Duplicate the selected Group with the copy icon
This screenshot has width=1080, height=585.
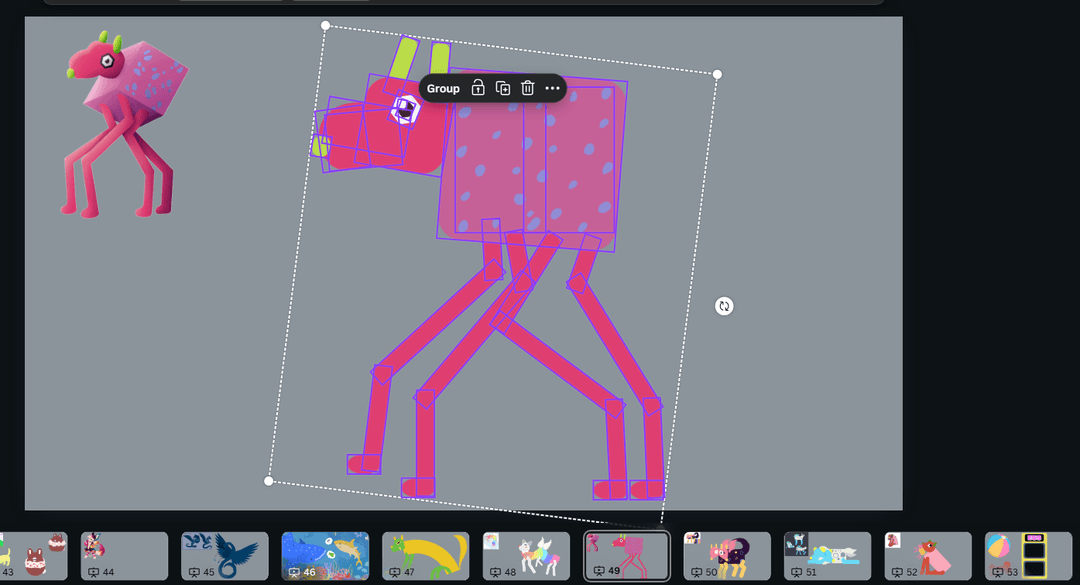(x=503, y=88)
